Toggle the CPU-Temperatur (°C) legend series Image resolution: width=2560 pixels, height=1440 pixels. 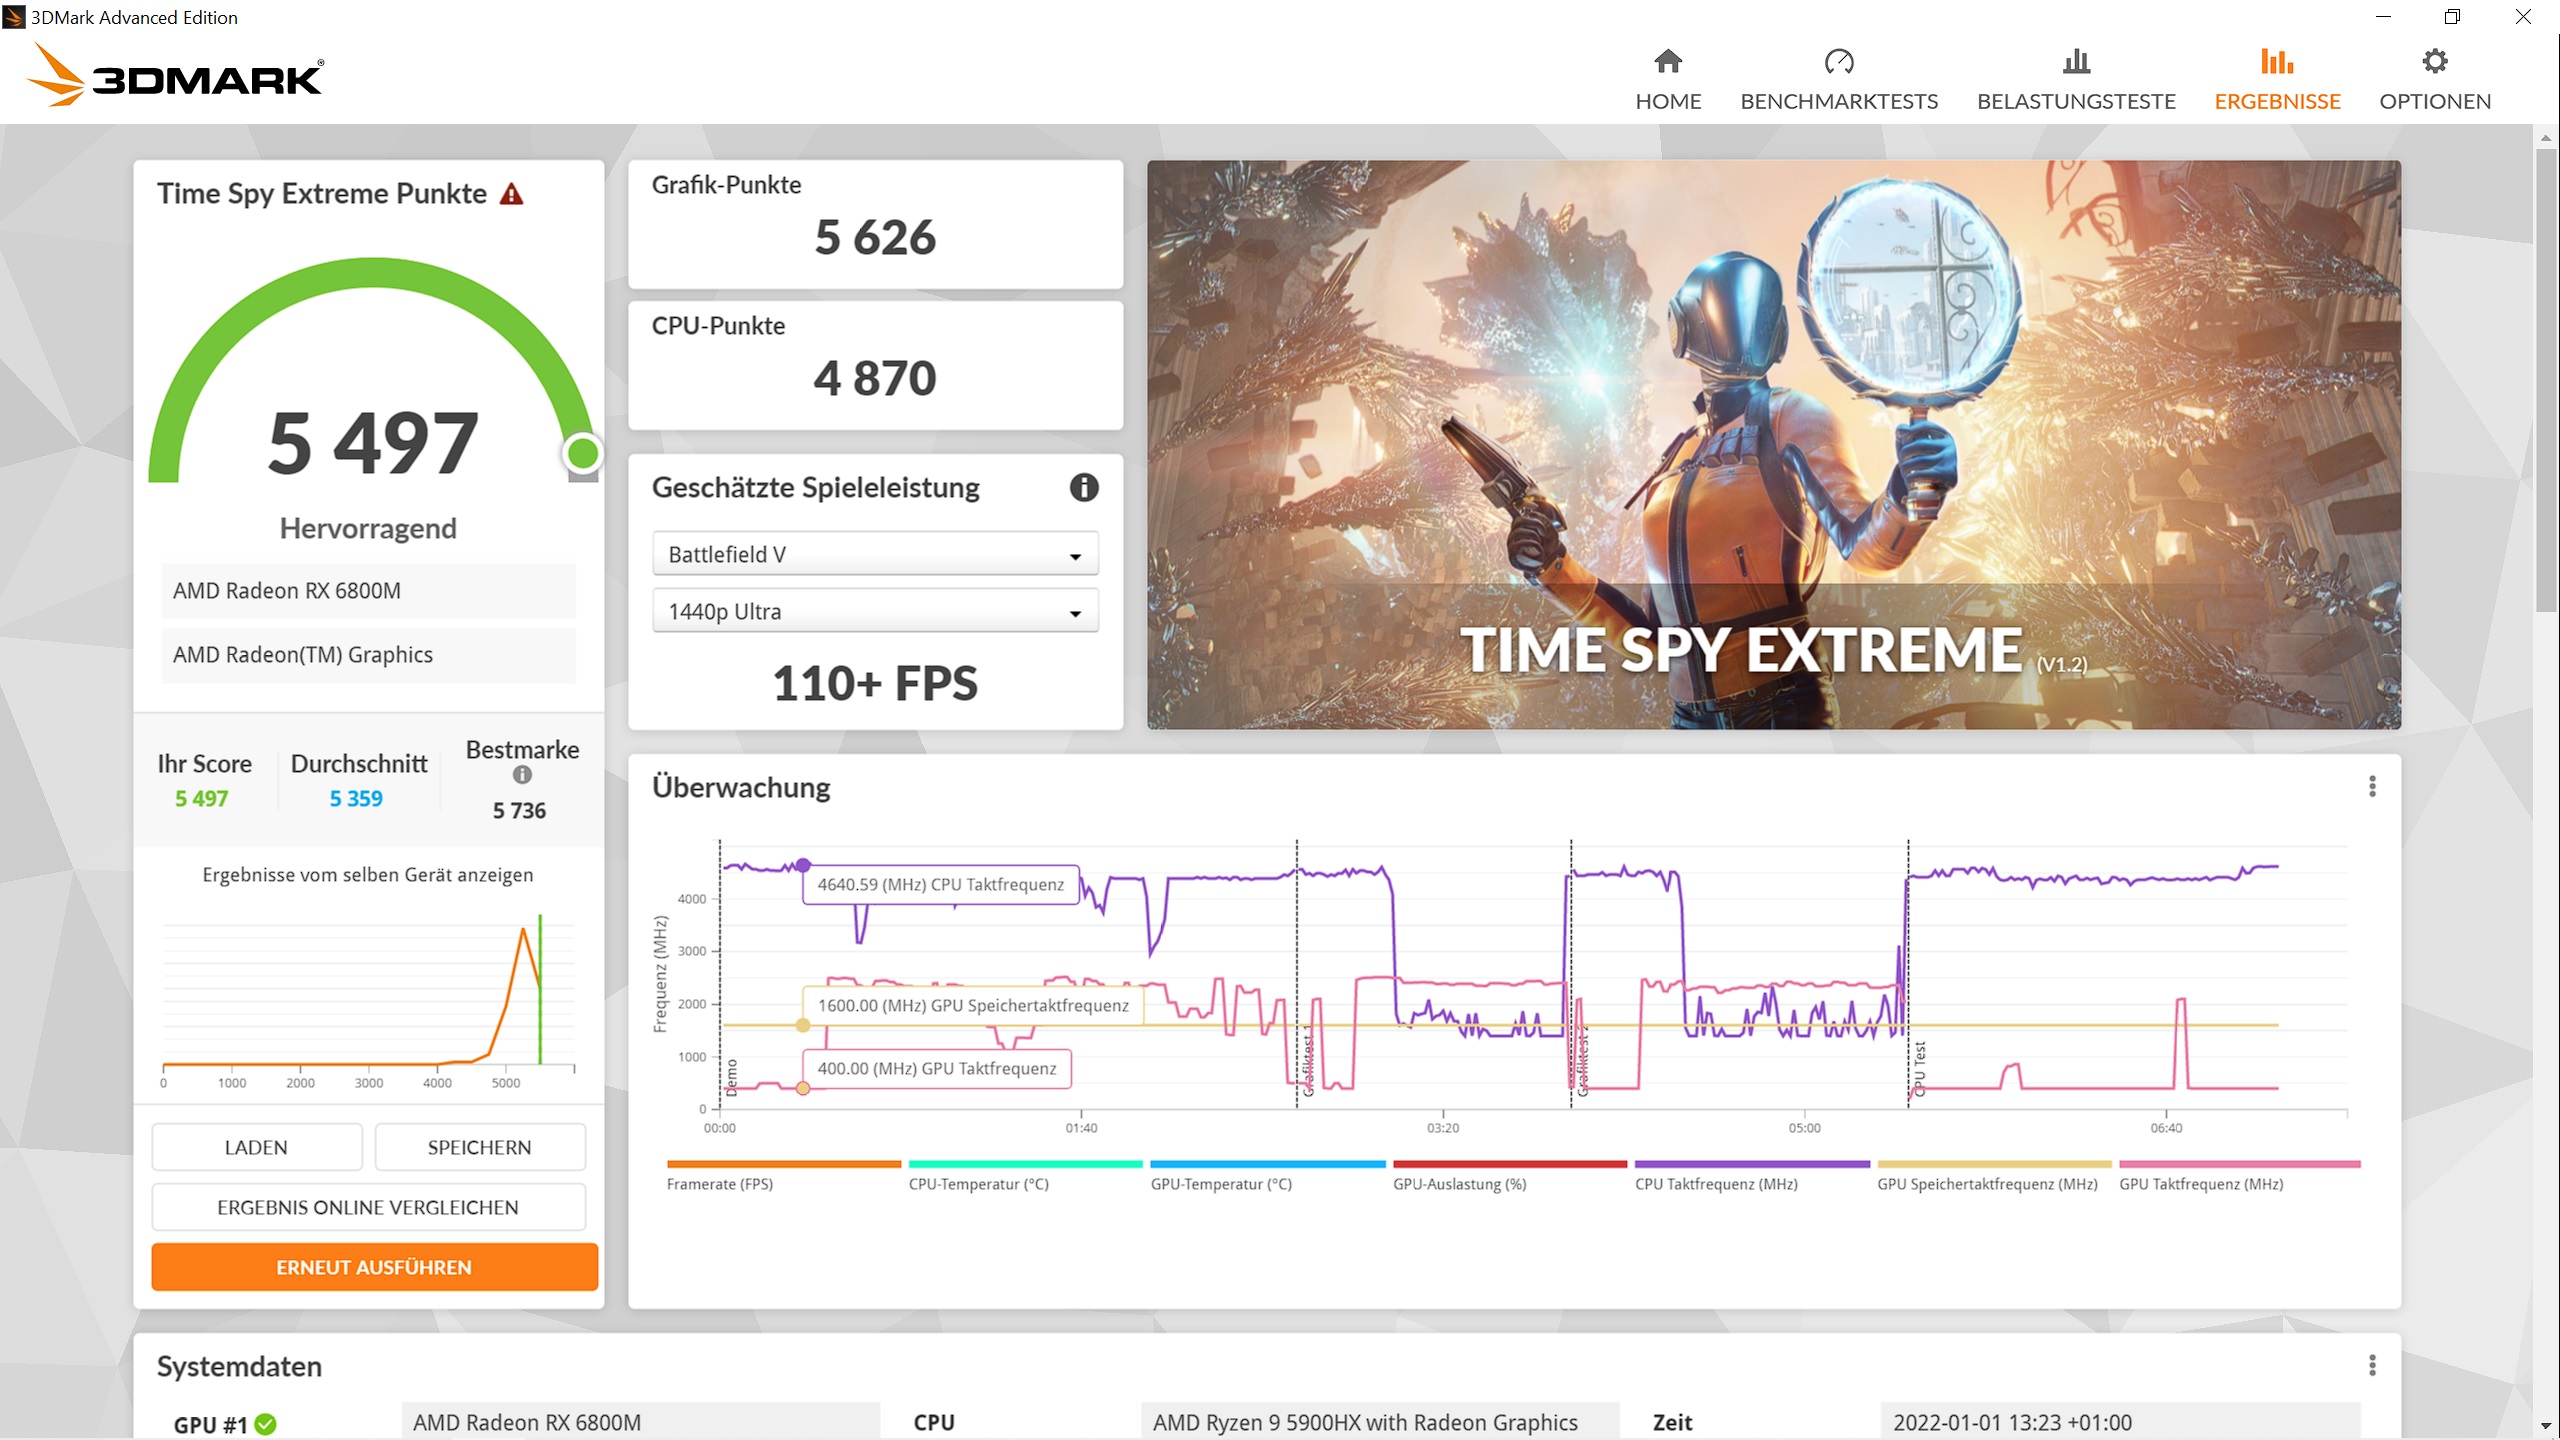pyautogui.click(x=978, y=1184)
